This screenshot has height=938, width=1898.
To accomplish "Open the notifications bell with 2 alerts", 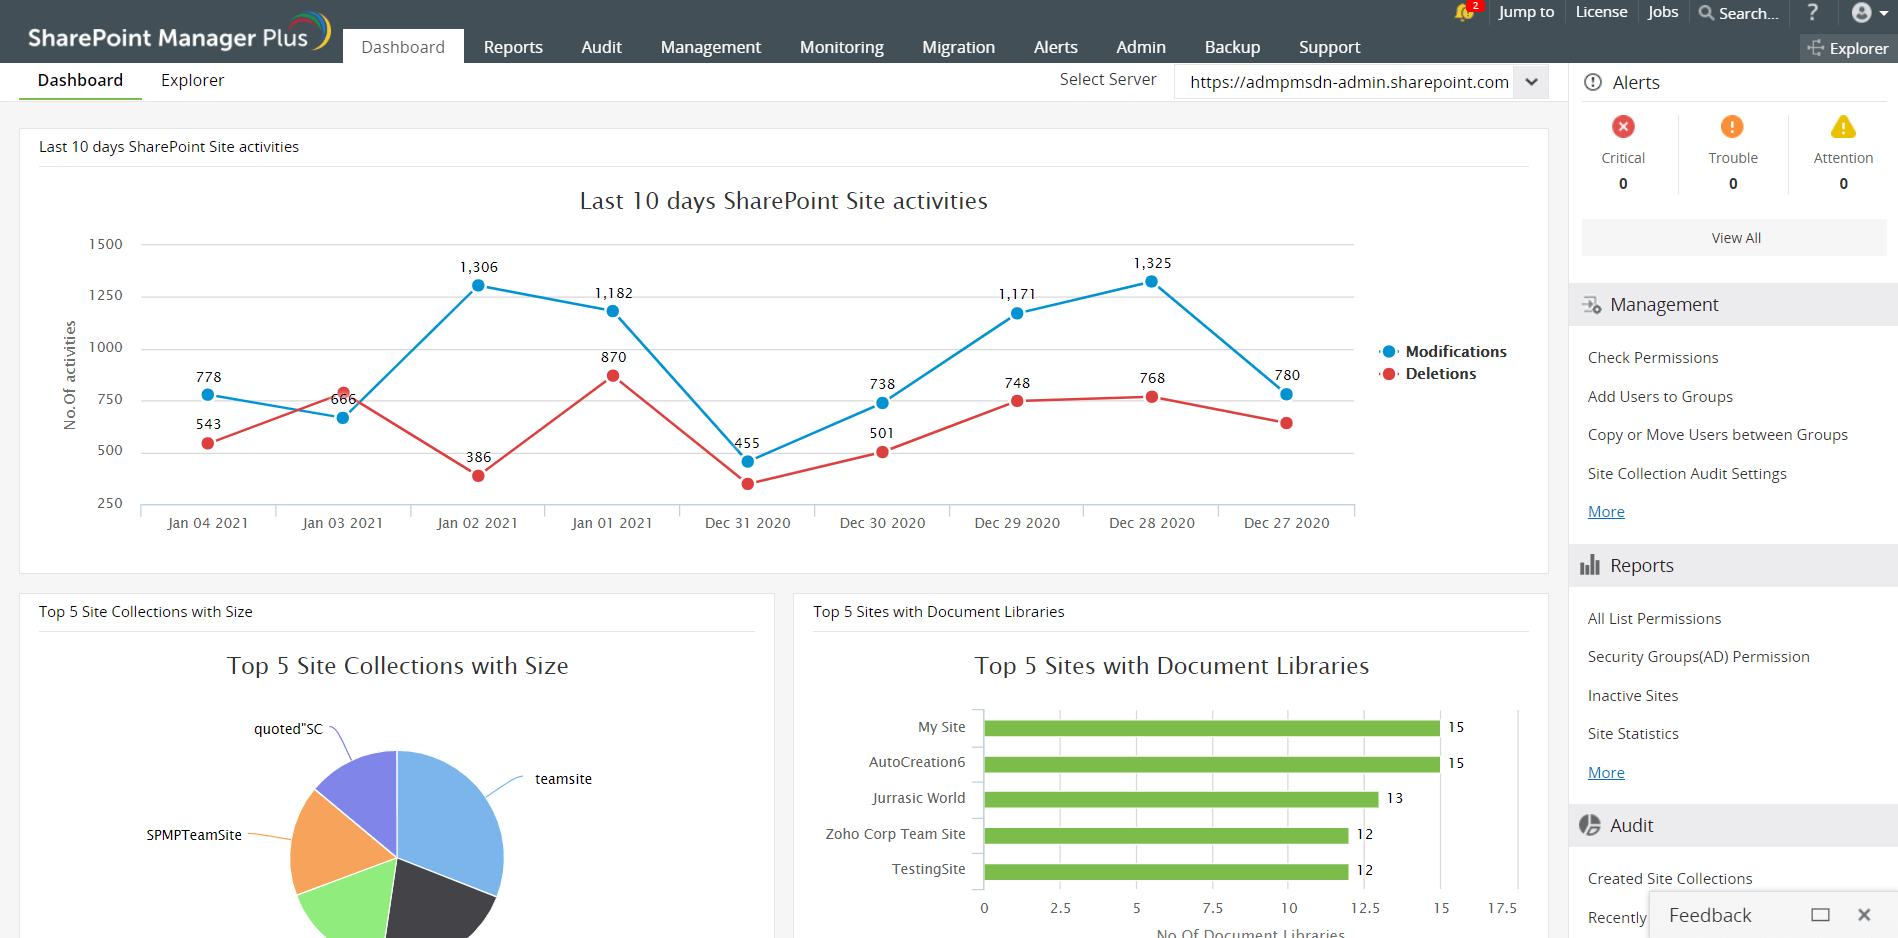I will [x=1466, y=12].
